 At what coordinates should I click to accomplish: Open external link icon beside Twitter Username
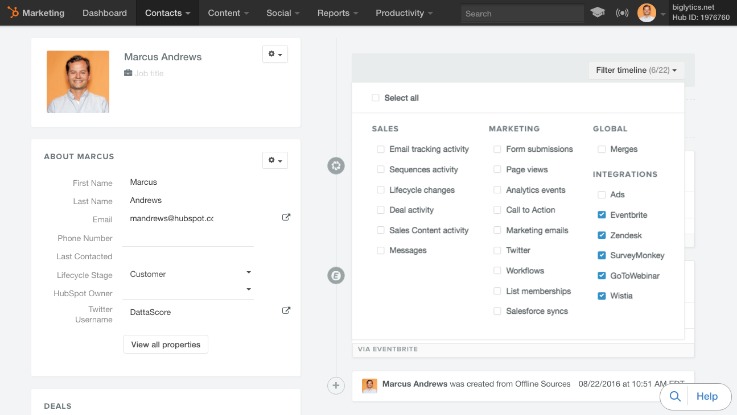[286, 311]
